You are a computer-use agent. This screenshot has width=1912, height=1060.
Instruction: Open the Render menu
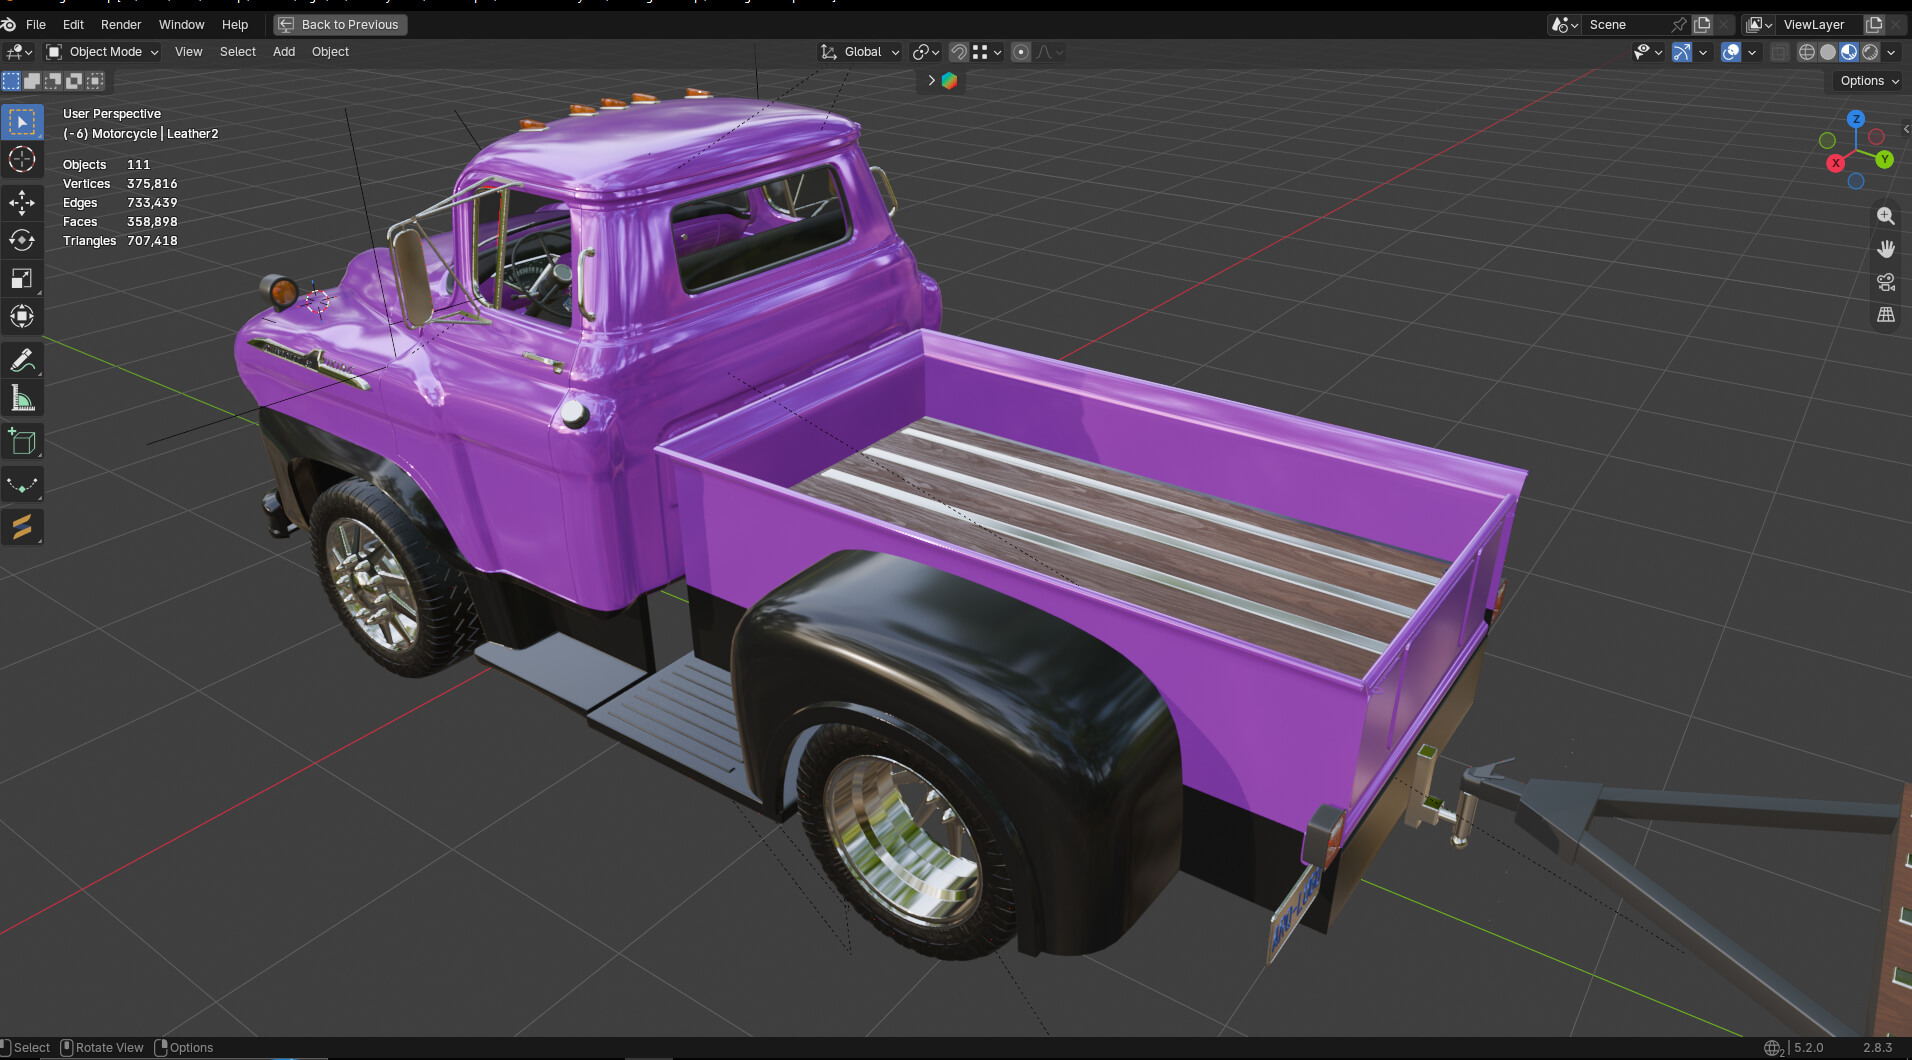click(x=121, y=25)
